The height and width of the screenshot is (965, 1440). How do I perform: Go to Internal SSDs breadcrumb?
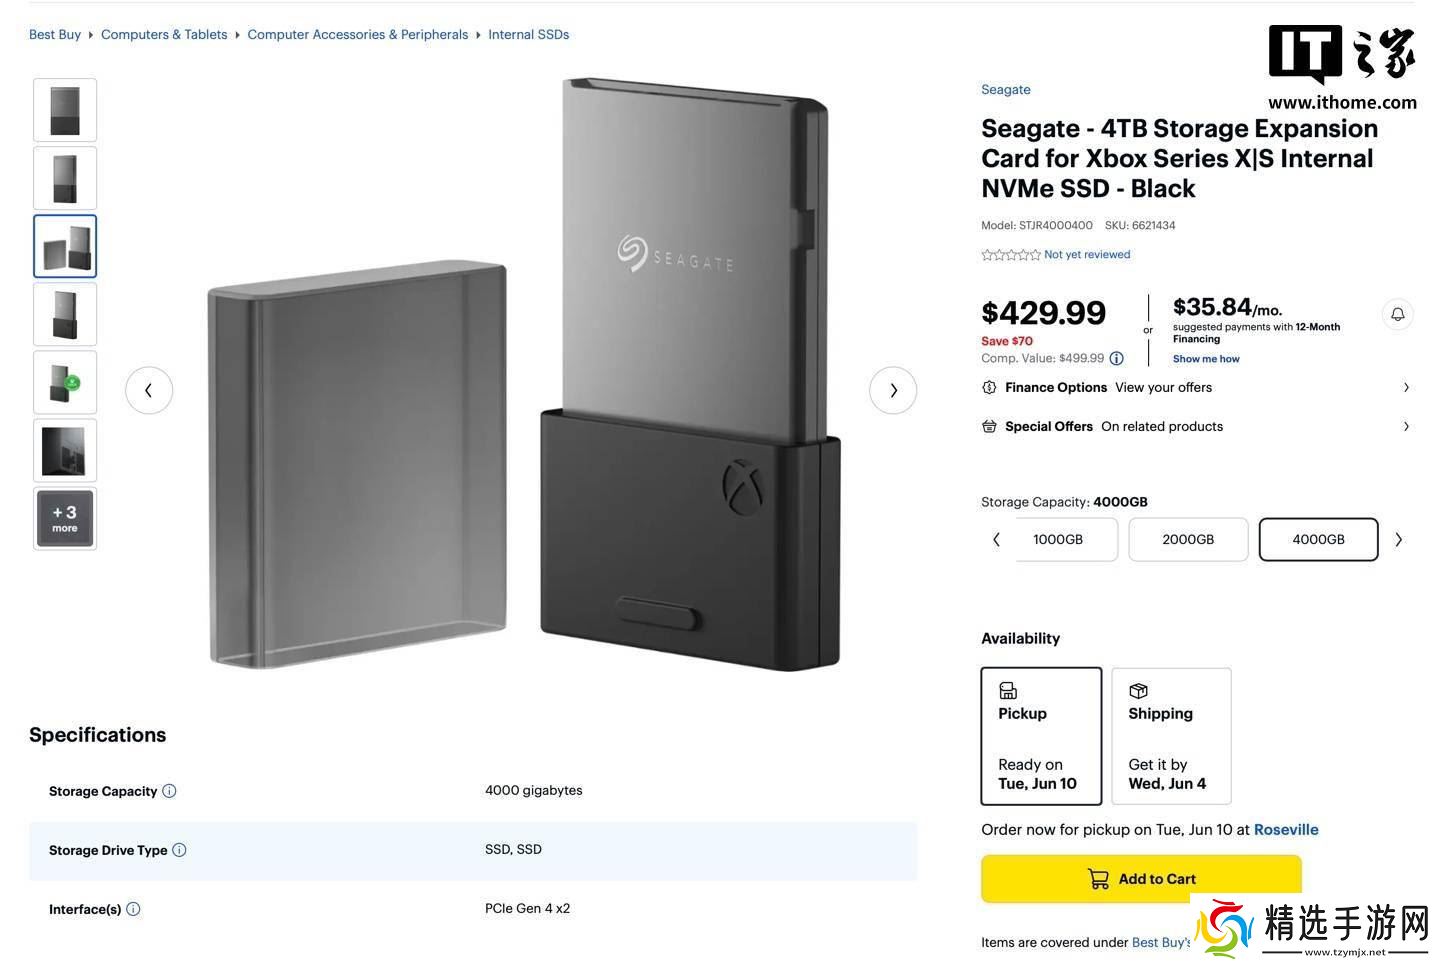[x=528, y=34]
